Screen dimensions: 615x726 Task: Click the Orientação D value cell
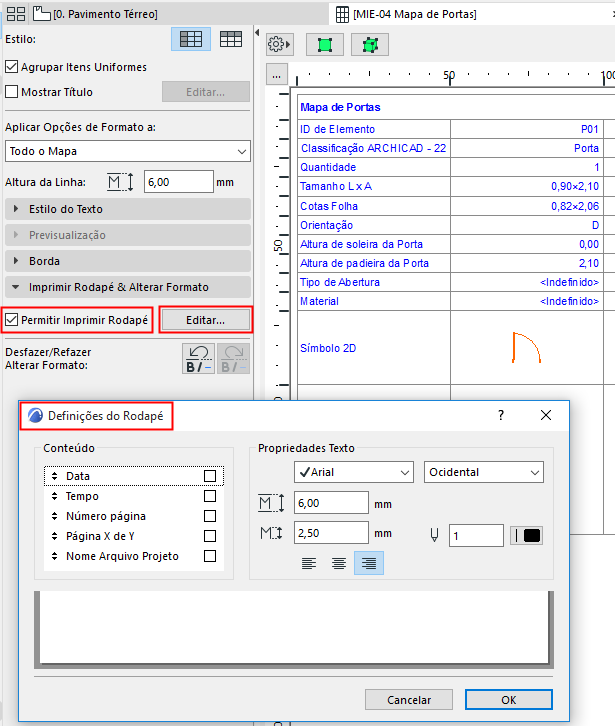click(527, 225)
